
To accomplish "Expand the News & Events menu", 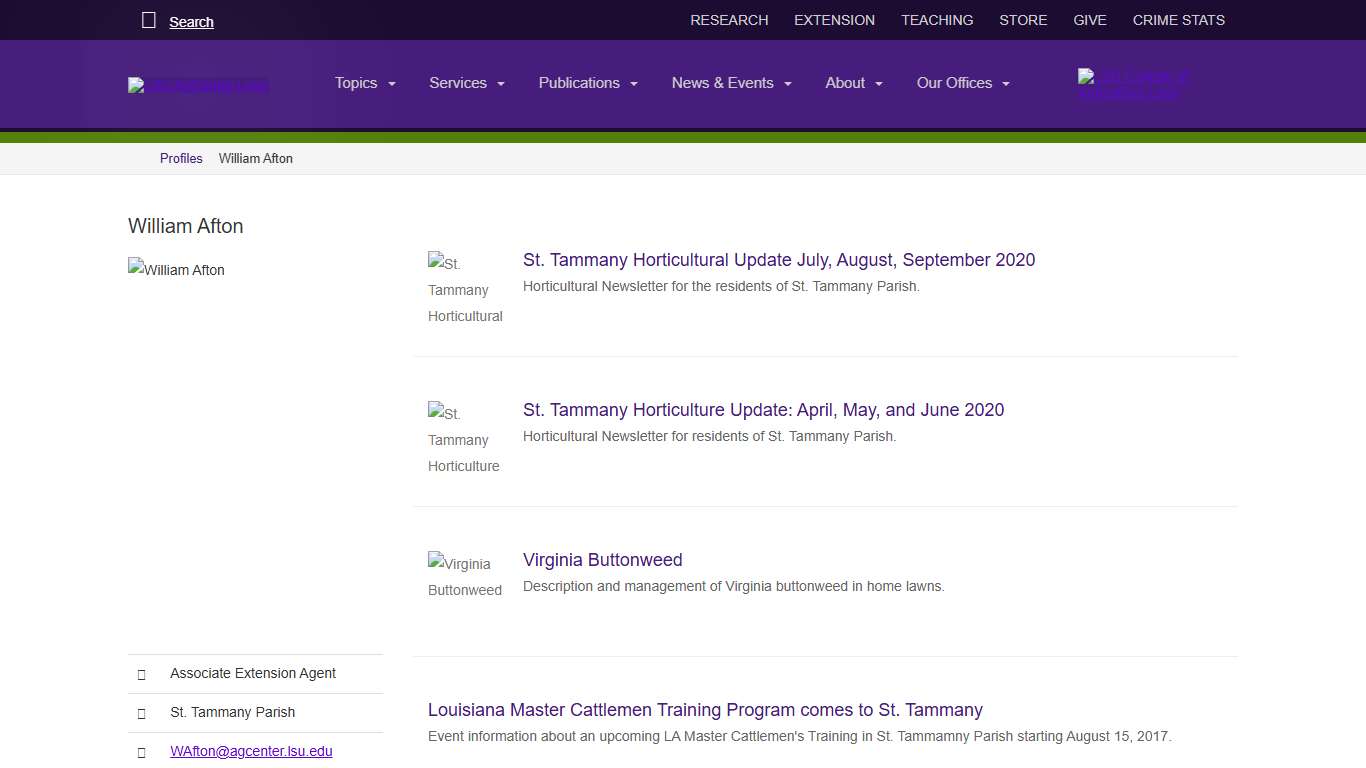I will pyautogui.click(x=731, y=83).
